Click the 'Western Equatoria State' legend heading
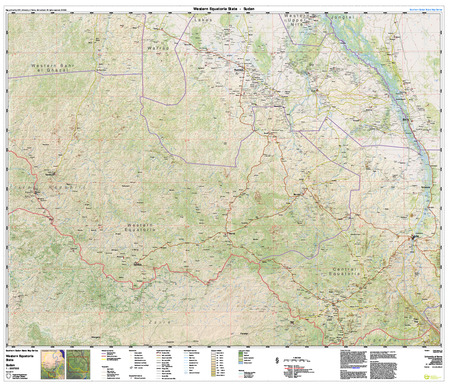 pos(20,357)
